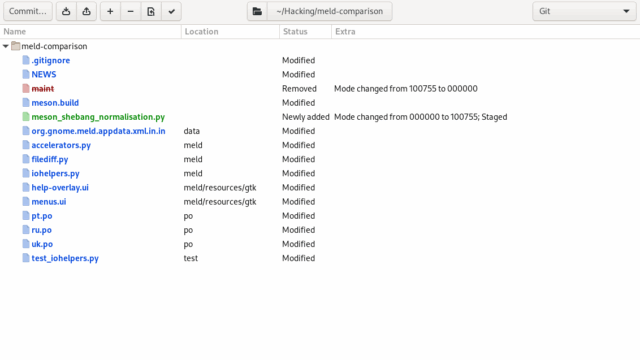
Task: Select the help-overlay.ui file
Action: 60,187
